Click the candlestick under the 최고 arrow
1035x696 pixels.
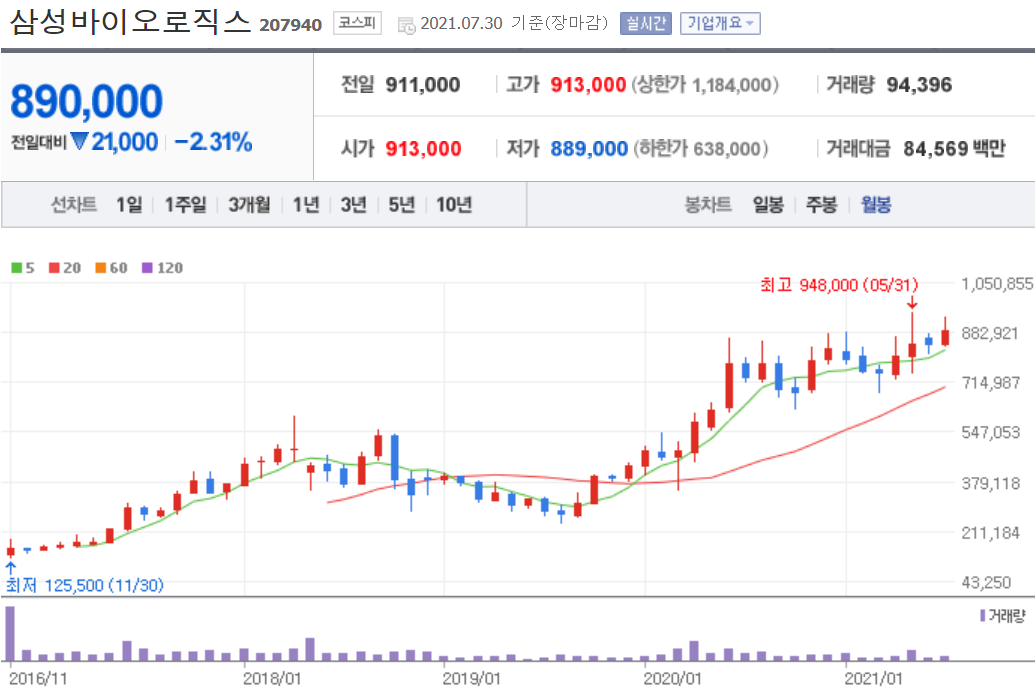(912, 343)
